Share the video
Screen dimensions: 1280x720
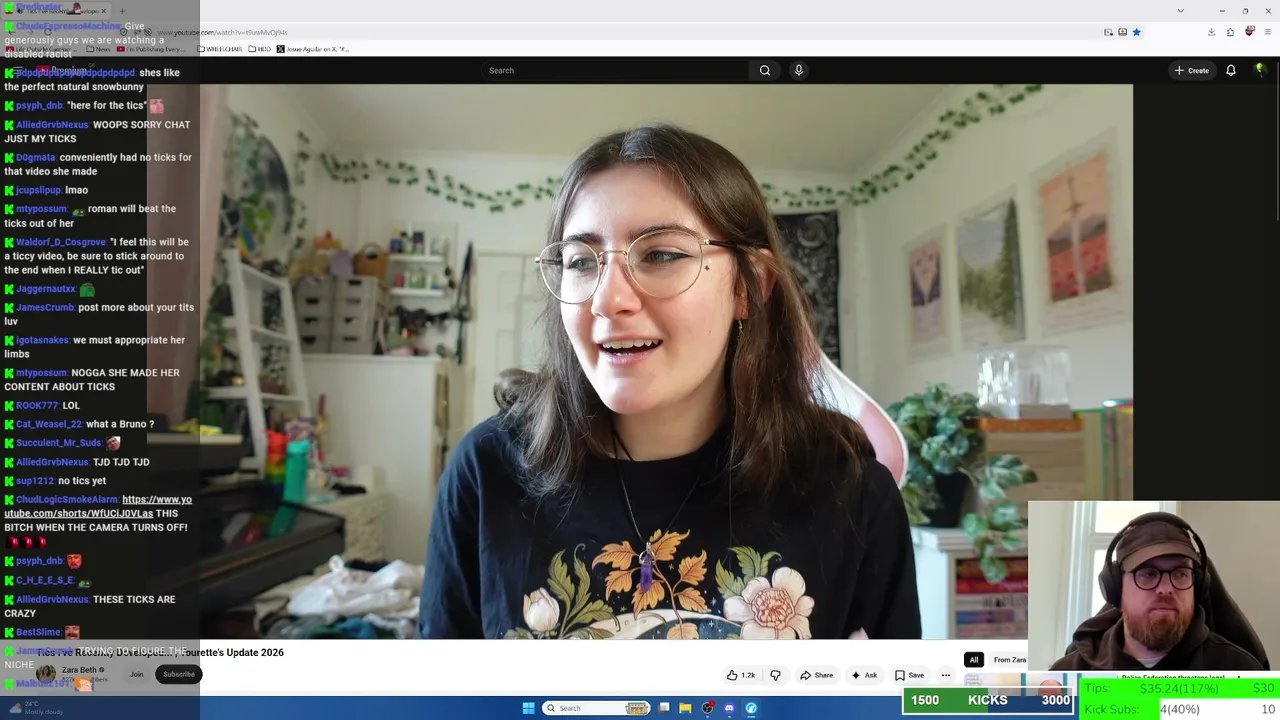pos(816,675)
